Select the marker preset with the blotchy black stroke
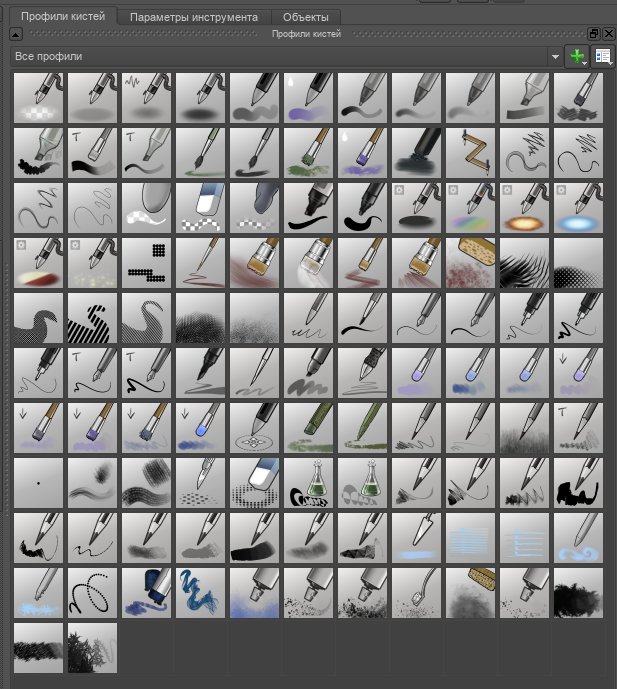This screenshot has width=617, height=689. point(38,153)
